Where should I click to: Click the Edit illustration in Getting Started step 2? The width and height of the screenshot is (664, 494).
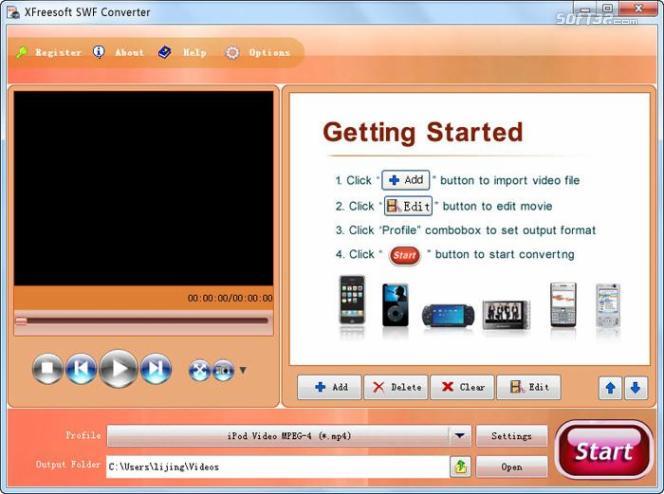pos(408,206)
